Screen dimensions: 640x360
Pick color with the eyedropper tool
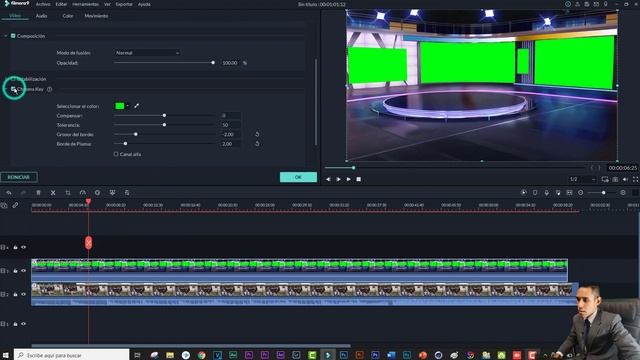[x=136, y=106]
